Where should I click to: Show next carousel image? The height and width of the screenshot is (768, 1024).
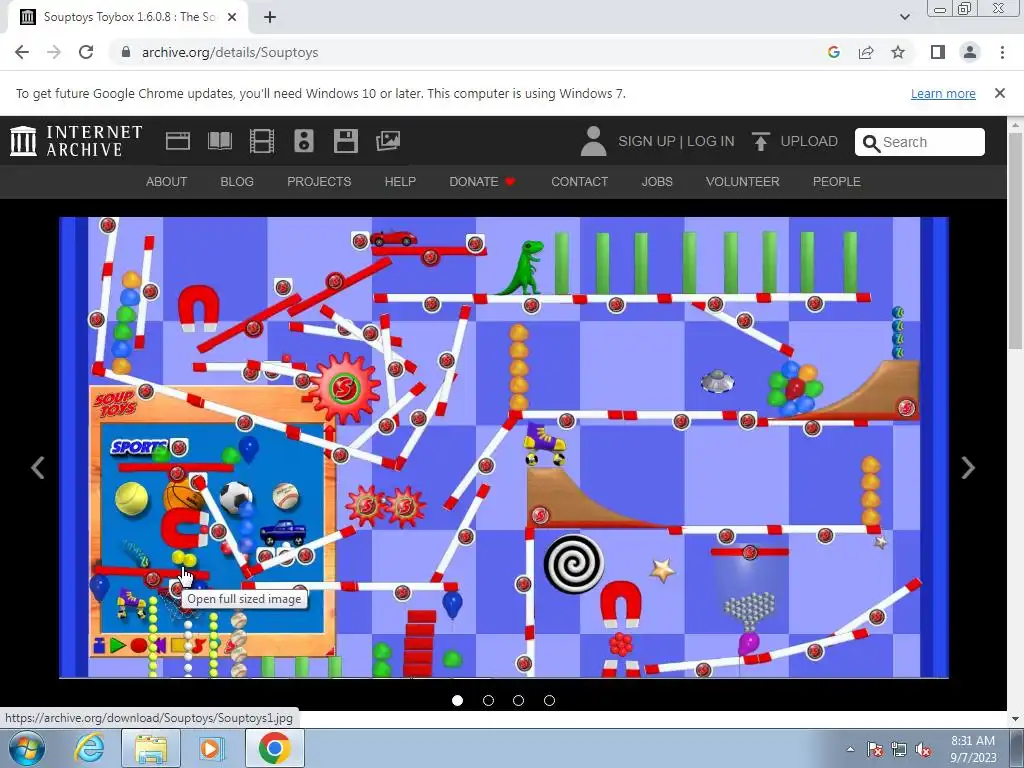coord(968,468)
